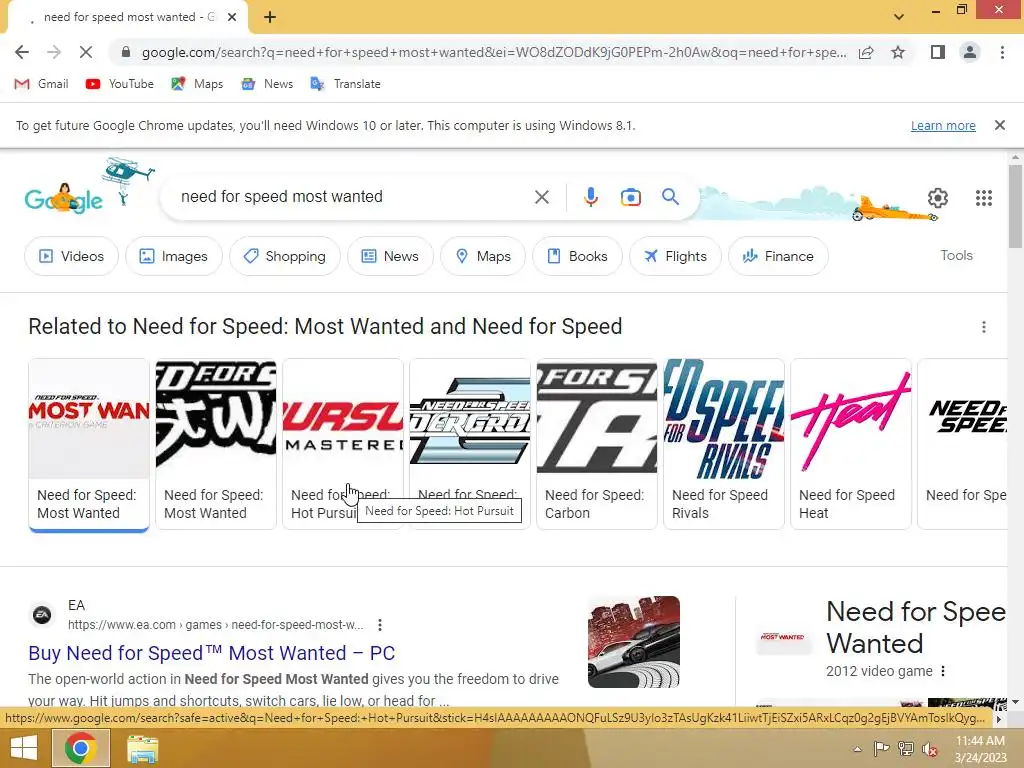
Task: Select the black graffiti Most Wanted card
Action: coord(216,444)
